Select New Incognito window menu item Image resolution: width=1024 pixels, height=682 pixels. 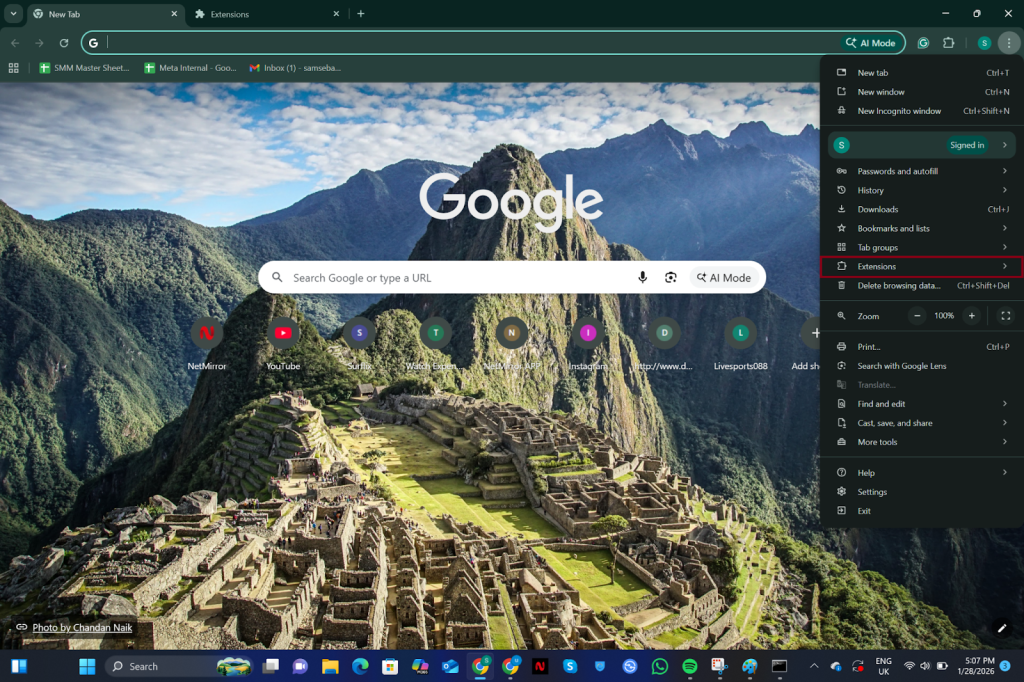tap(899, 111)
